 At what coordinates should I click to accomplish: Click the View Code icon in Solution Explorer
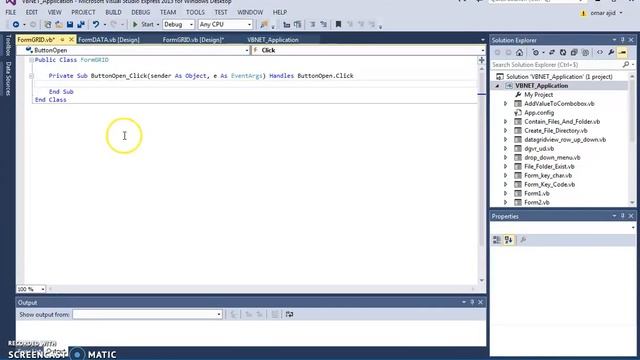click(600, 52)
